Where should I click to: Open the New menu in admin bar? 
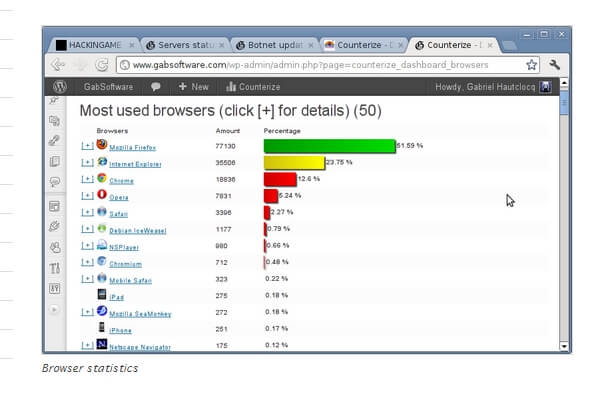tap(194, 87)
